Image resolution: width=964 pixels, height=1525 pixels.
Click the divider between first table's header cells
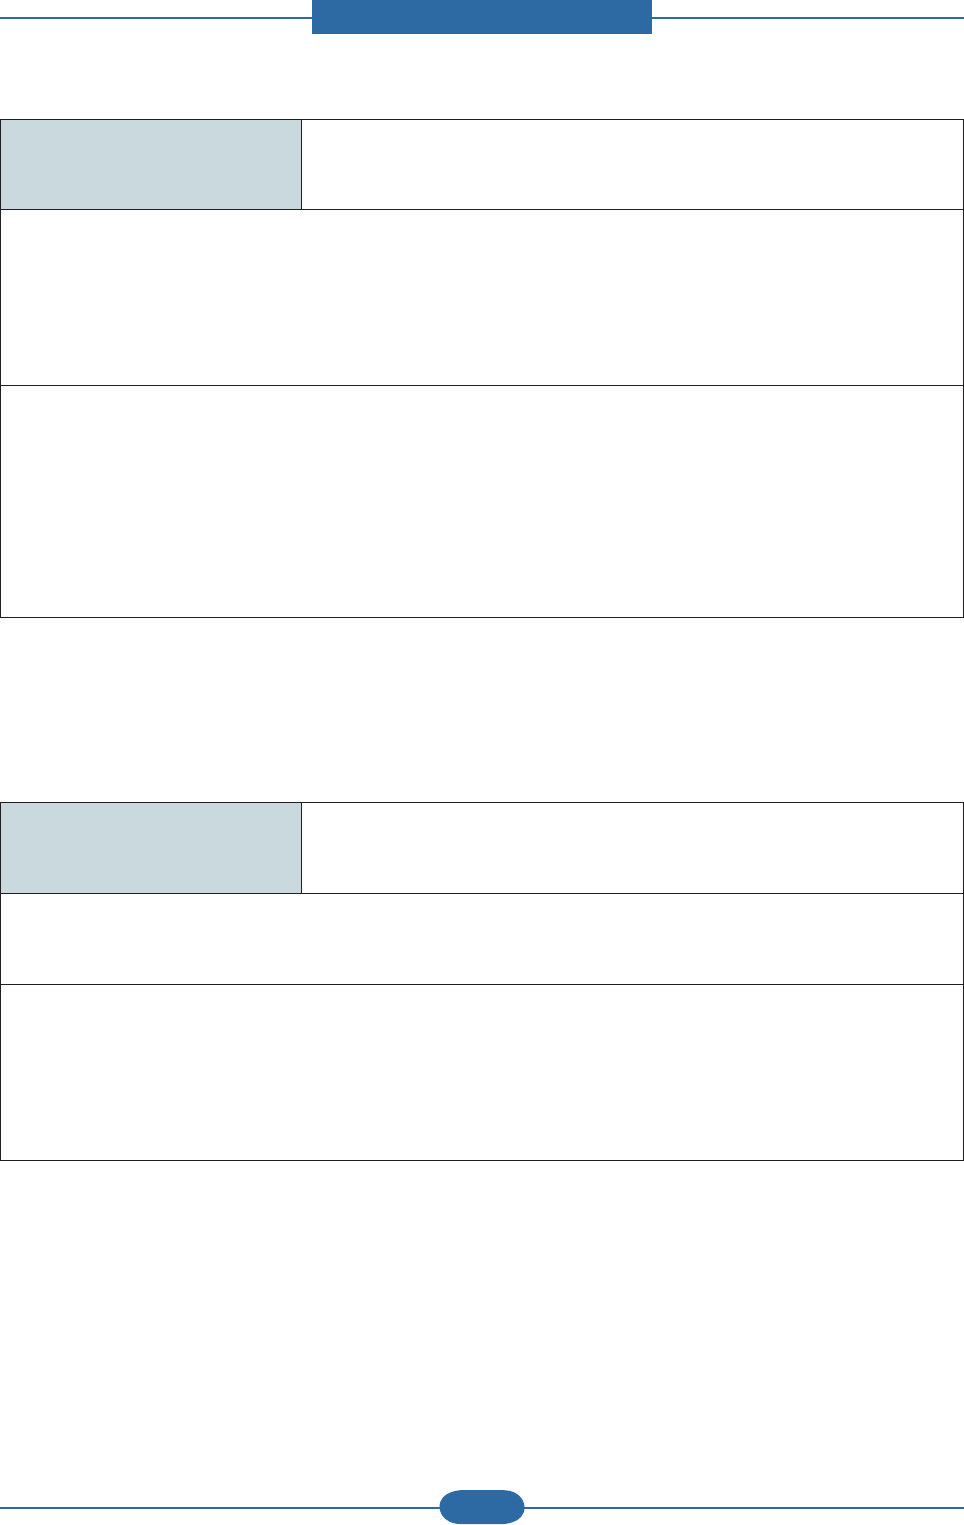[301, 164]
